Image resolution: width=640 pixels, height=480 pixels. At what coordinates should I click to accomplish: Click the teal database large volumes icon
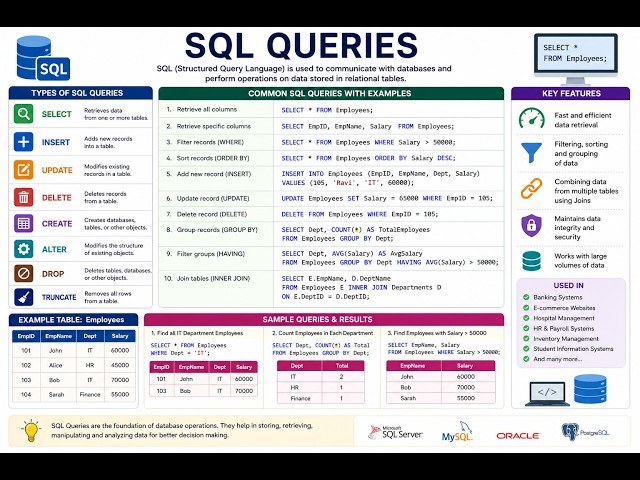point(531,261)
